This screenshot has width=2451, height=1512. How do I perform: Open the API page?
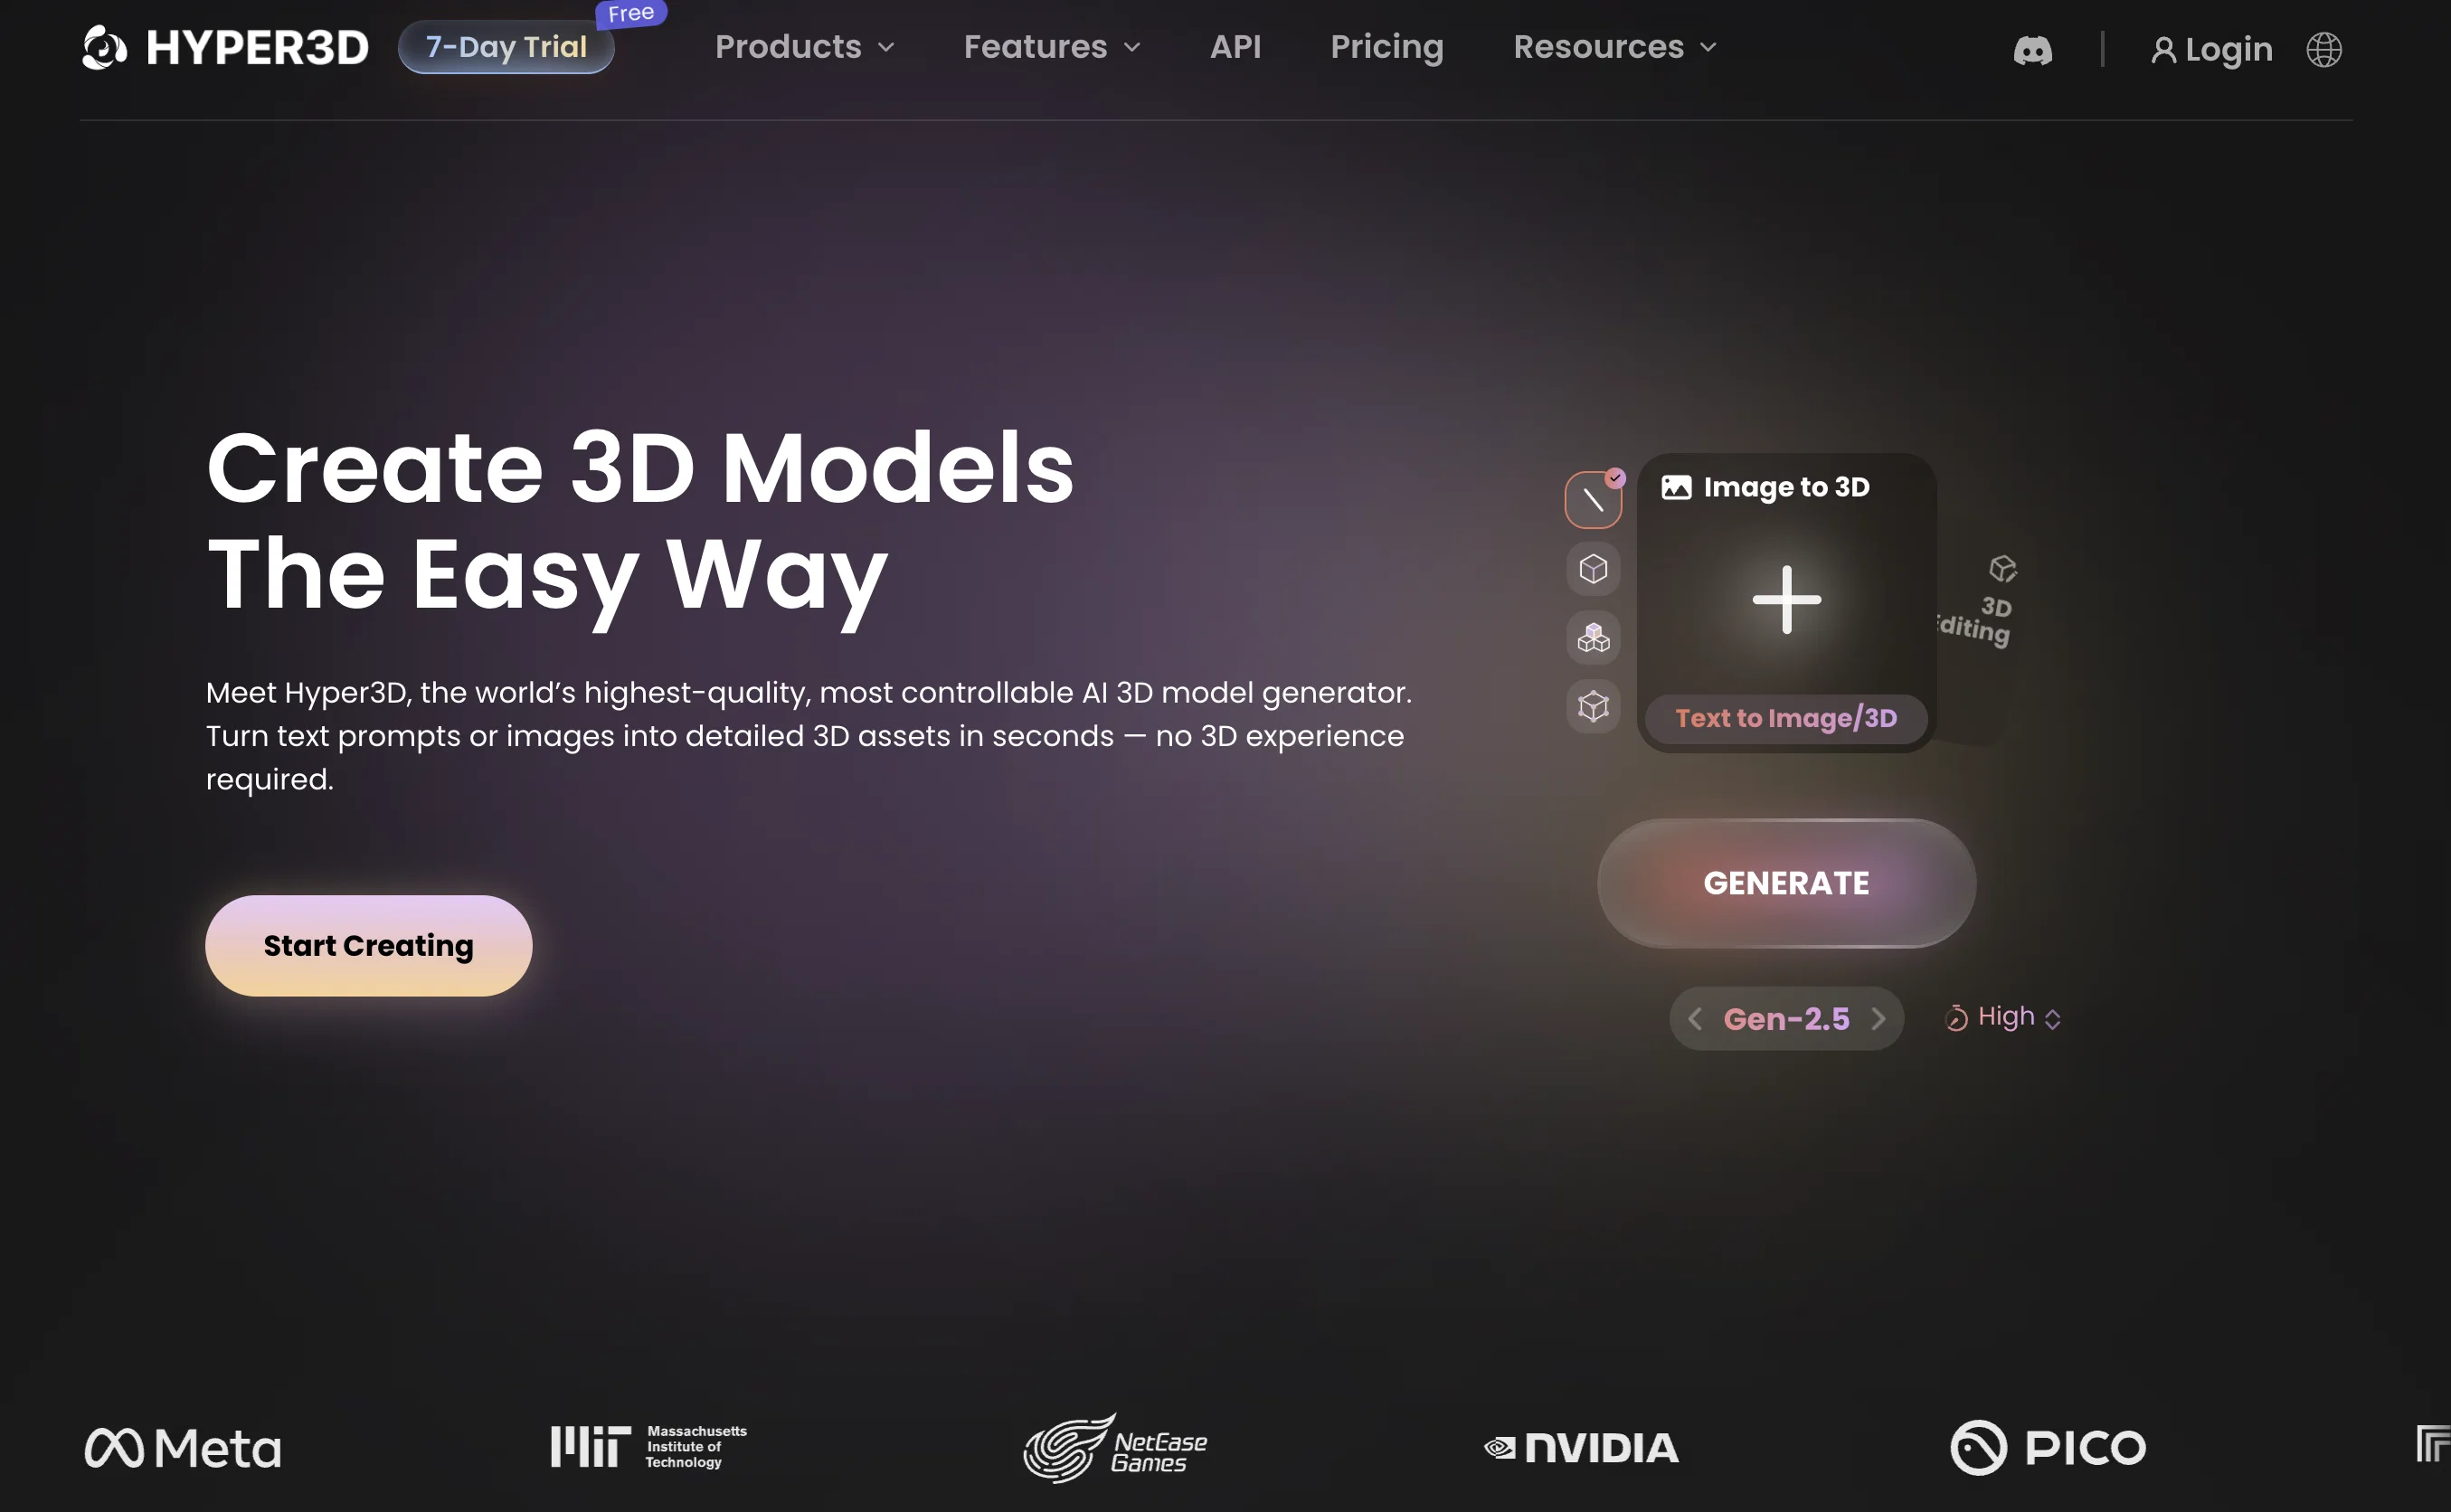[1235, 47]
